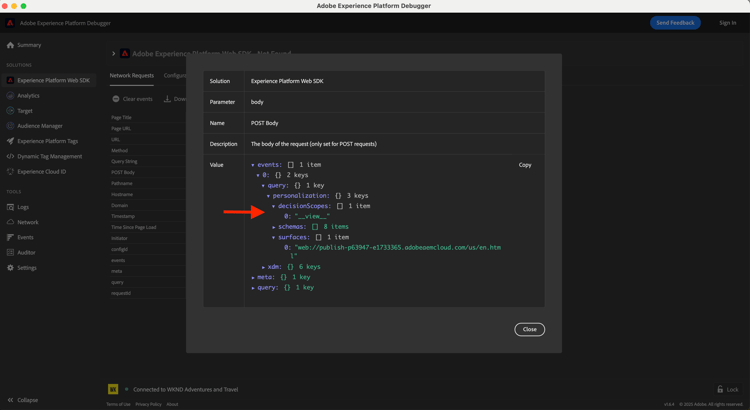Click the requestId row label
Screen dimensions: 750x410
click(x=121, y=293)
